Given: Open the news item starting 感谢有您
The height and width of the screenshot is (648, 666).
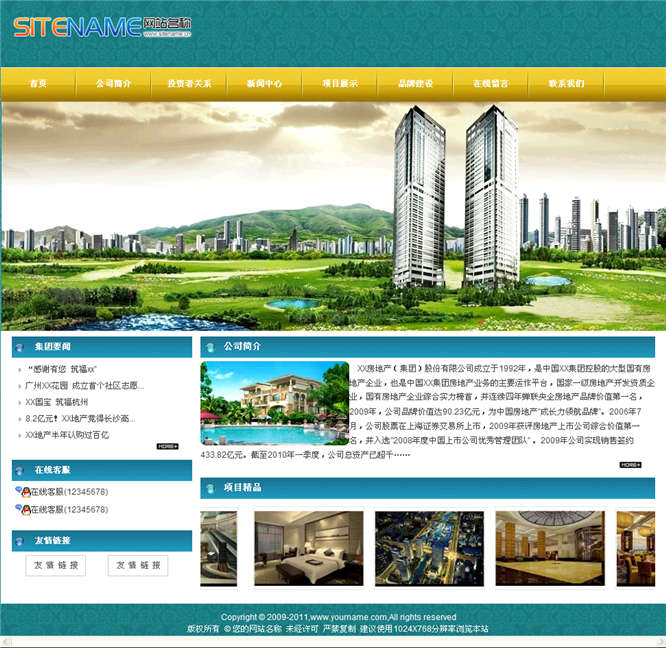Looking at the screenshot, I should [x=62, y=369].
